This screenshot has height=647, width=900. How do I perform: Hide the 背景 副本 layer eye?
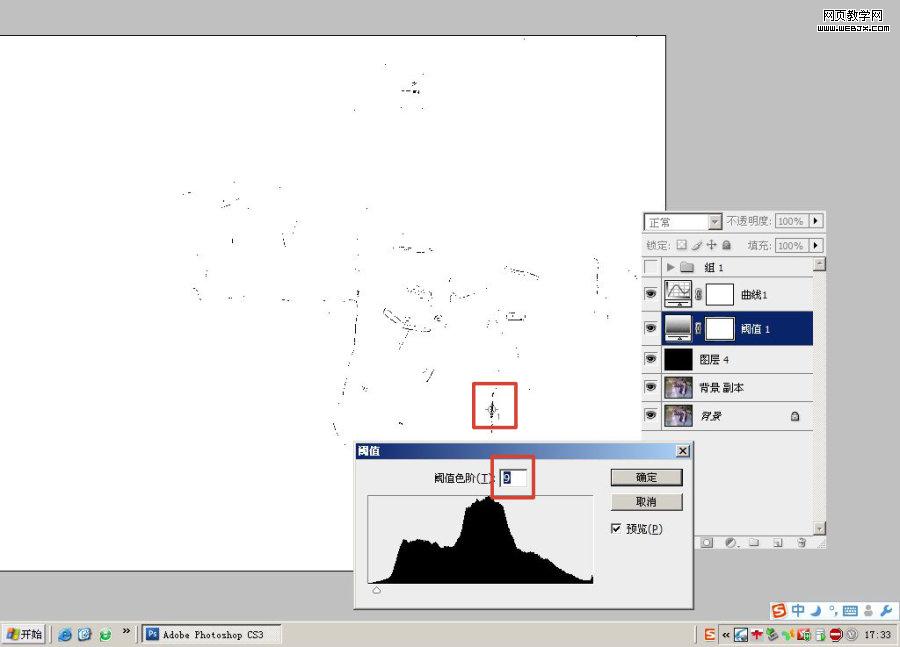(x=650, y=387)
